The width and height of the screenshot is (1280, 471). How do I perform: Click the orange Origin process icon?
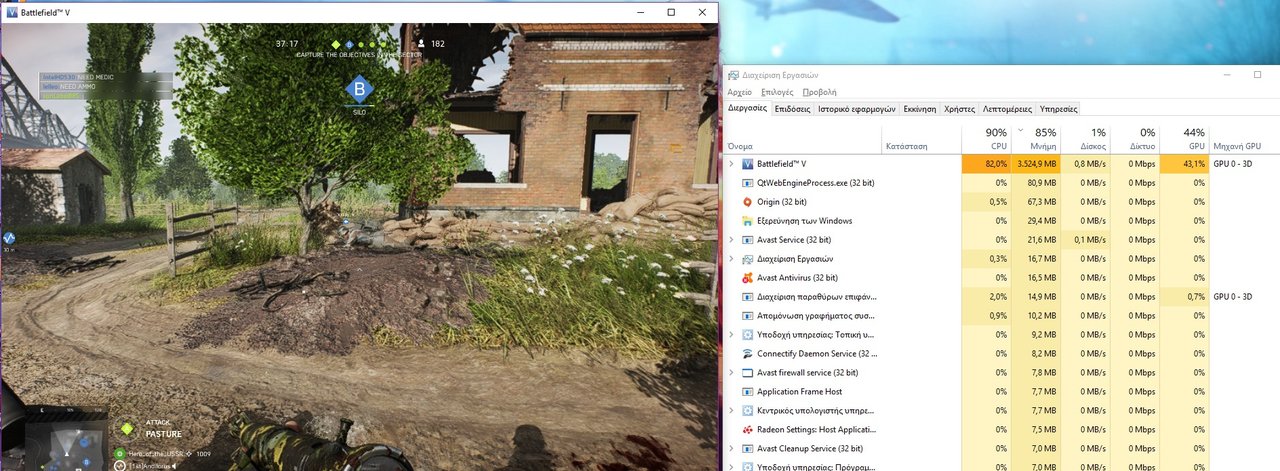pyautogui.click(x=747, y=202)
